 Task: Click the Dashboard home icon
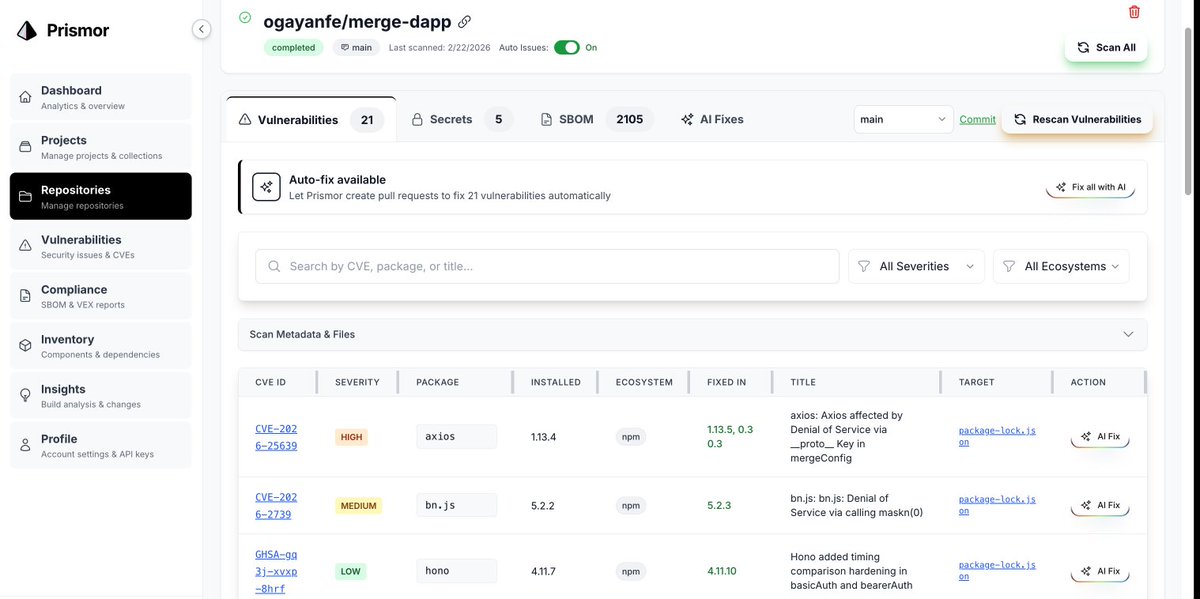[x=26, y=97]
